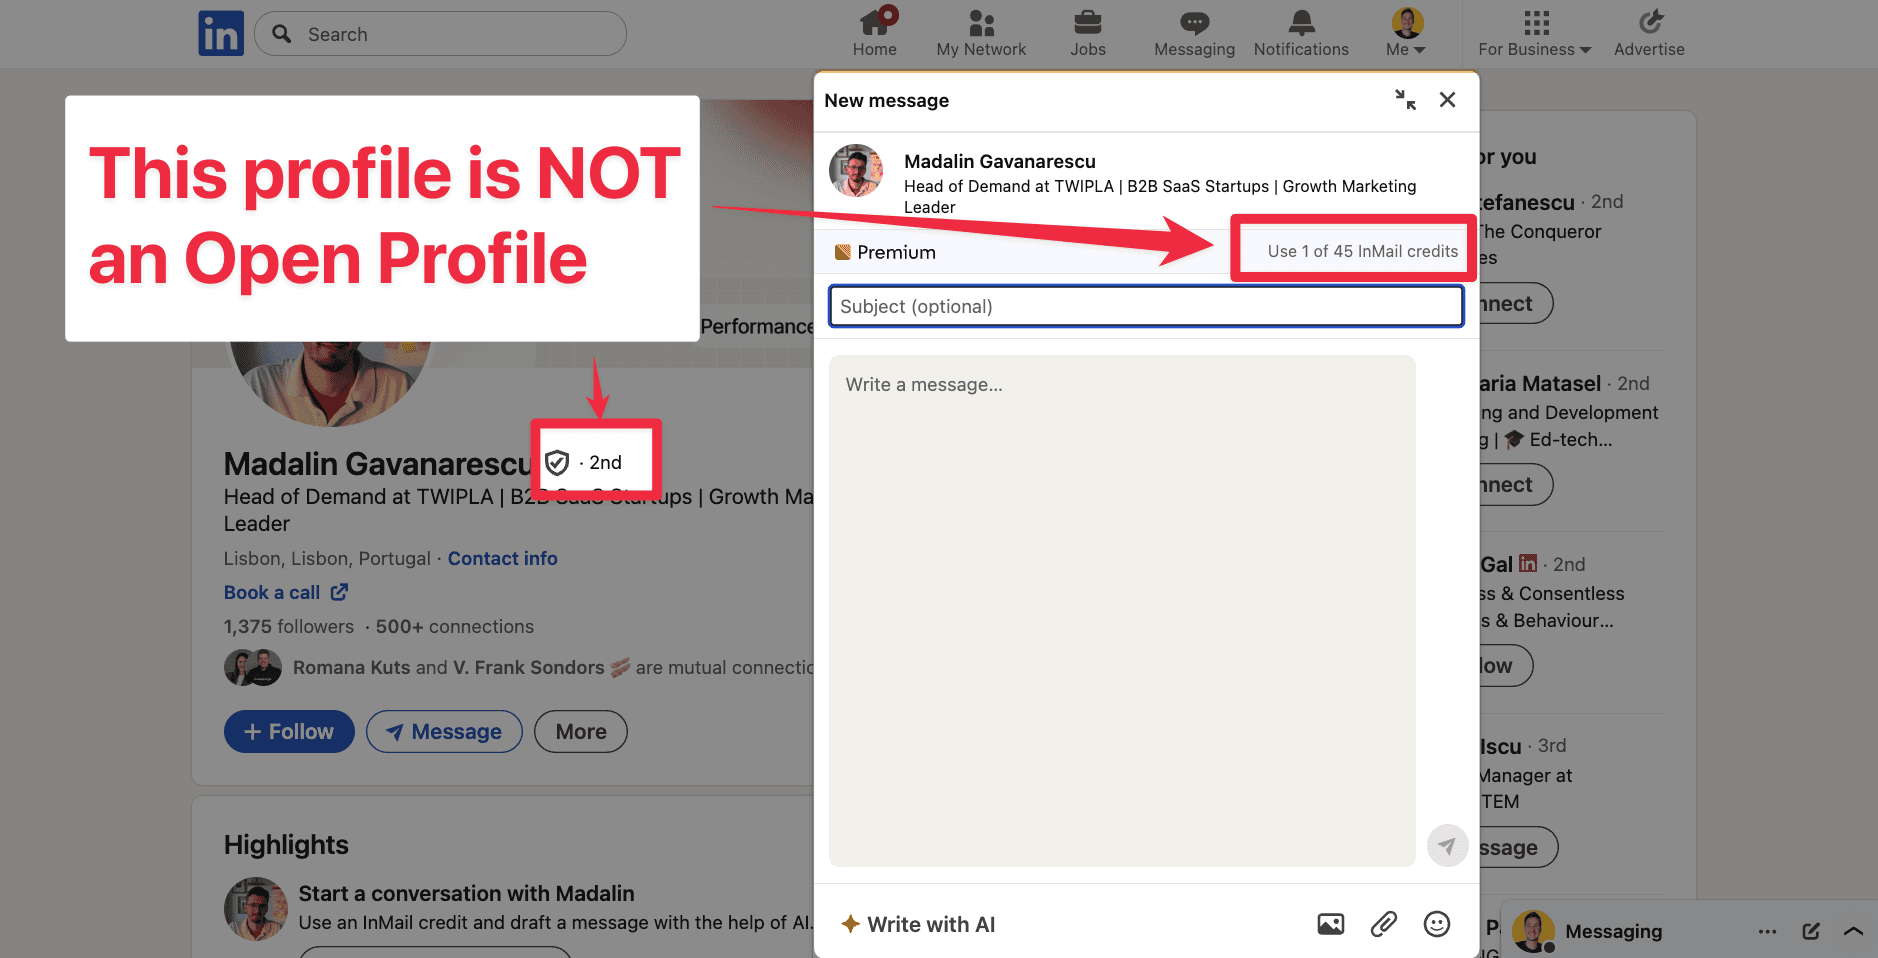Click the search magnifier icon

pos(282,34)
